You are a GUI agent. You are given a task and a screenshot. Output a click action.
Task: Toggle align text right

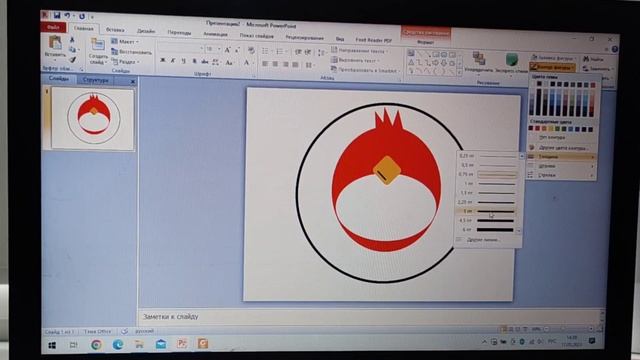point(286,64)
